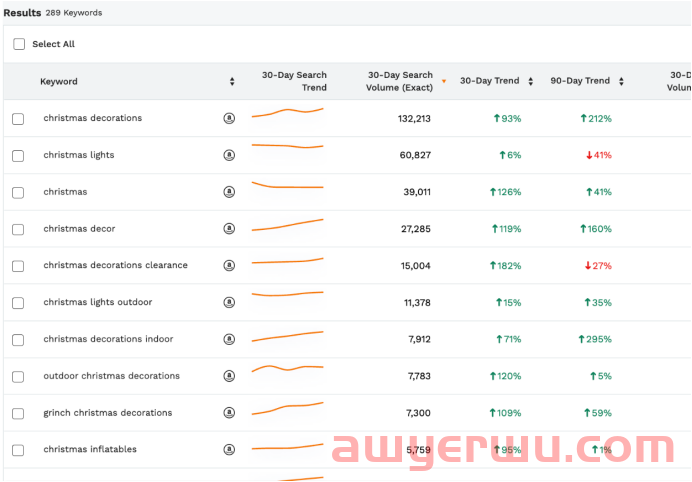The height and width of the screenshot is (482, 692).
Task: Select the checkbox for keyword christmas
Action: [18, 192]
